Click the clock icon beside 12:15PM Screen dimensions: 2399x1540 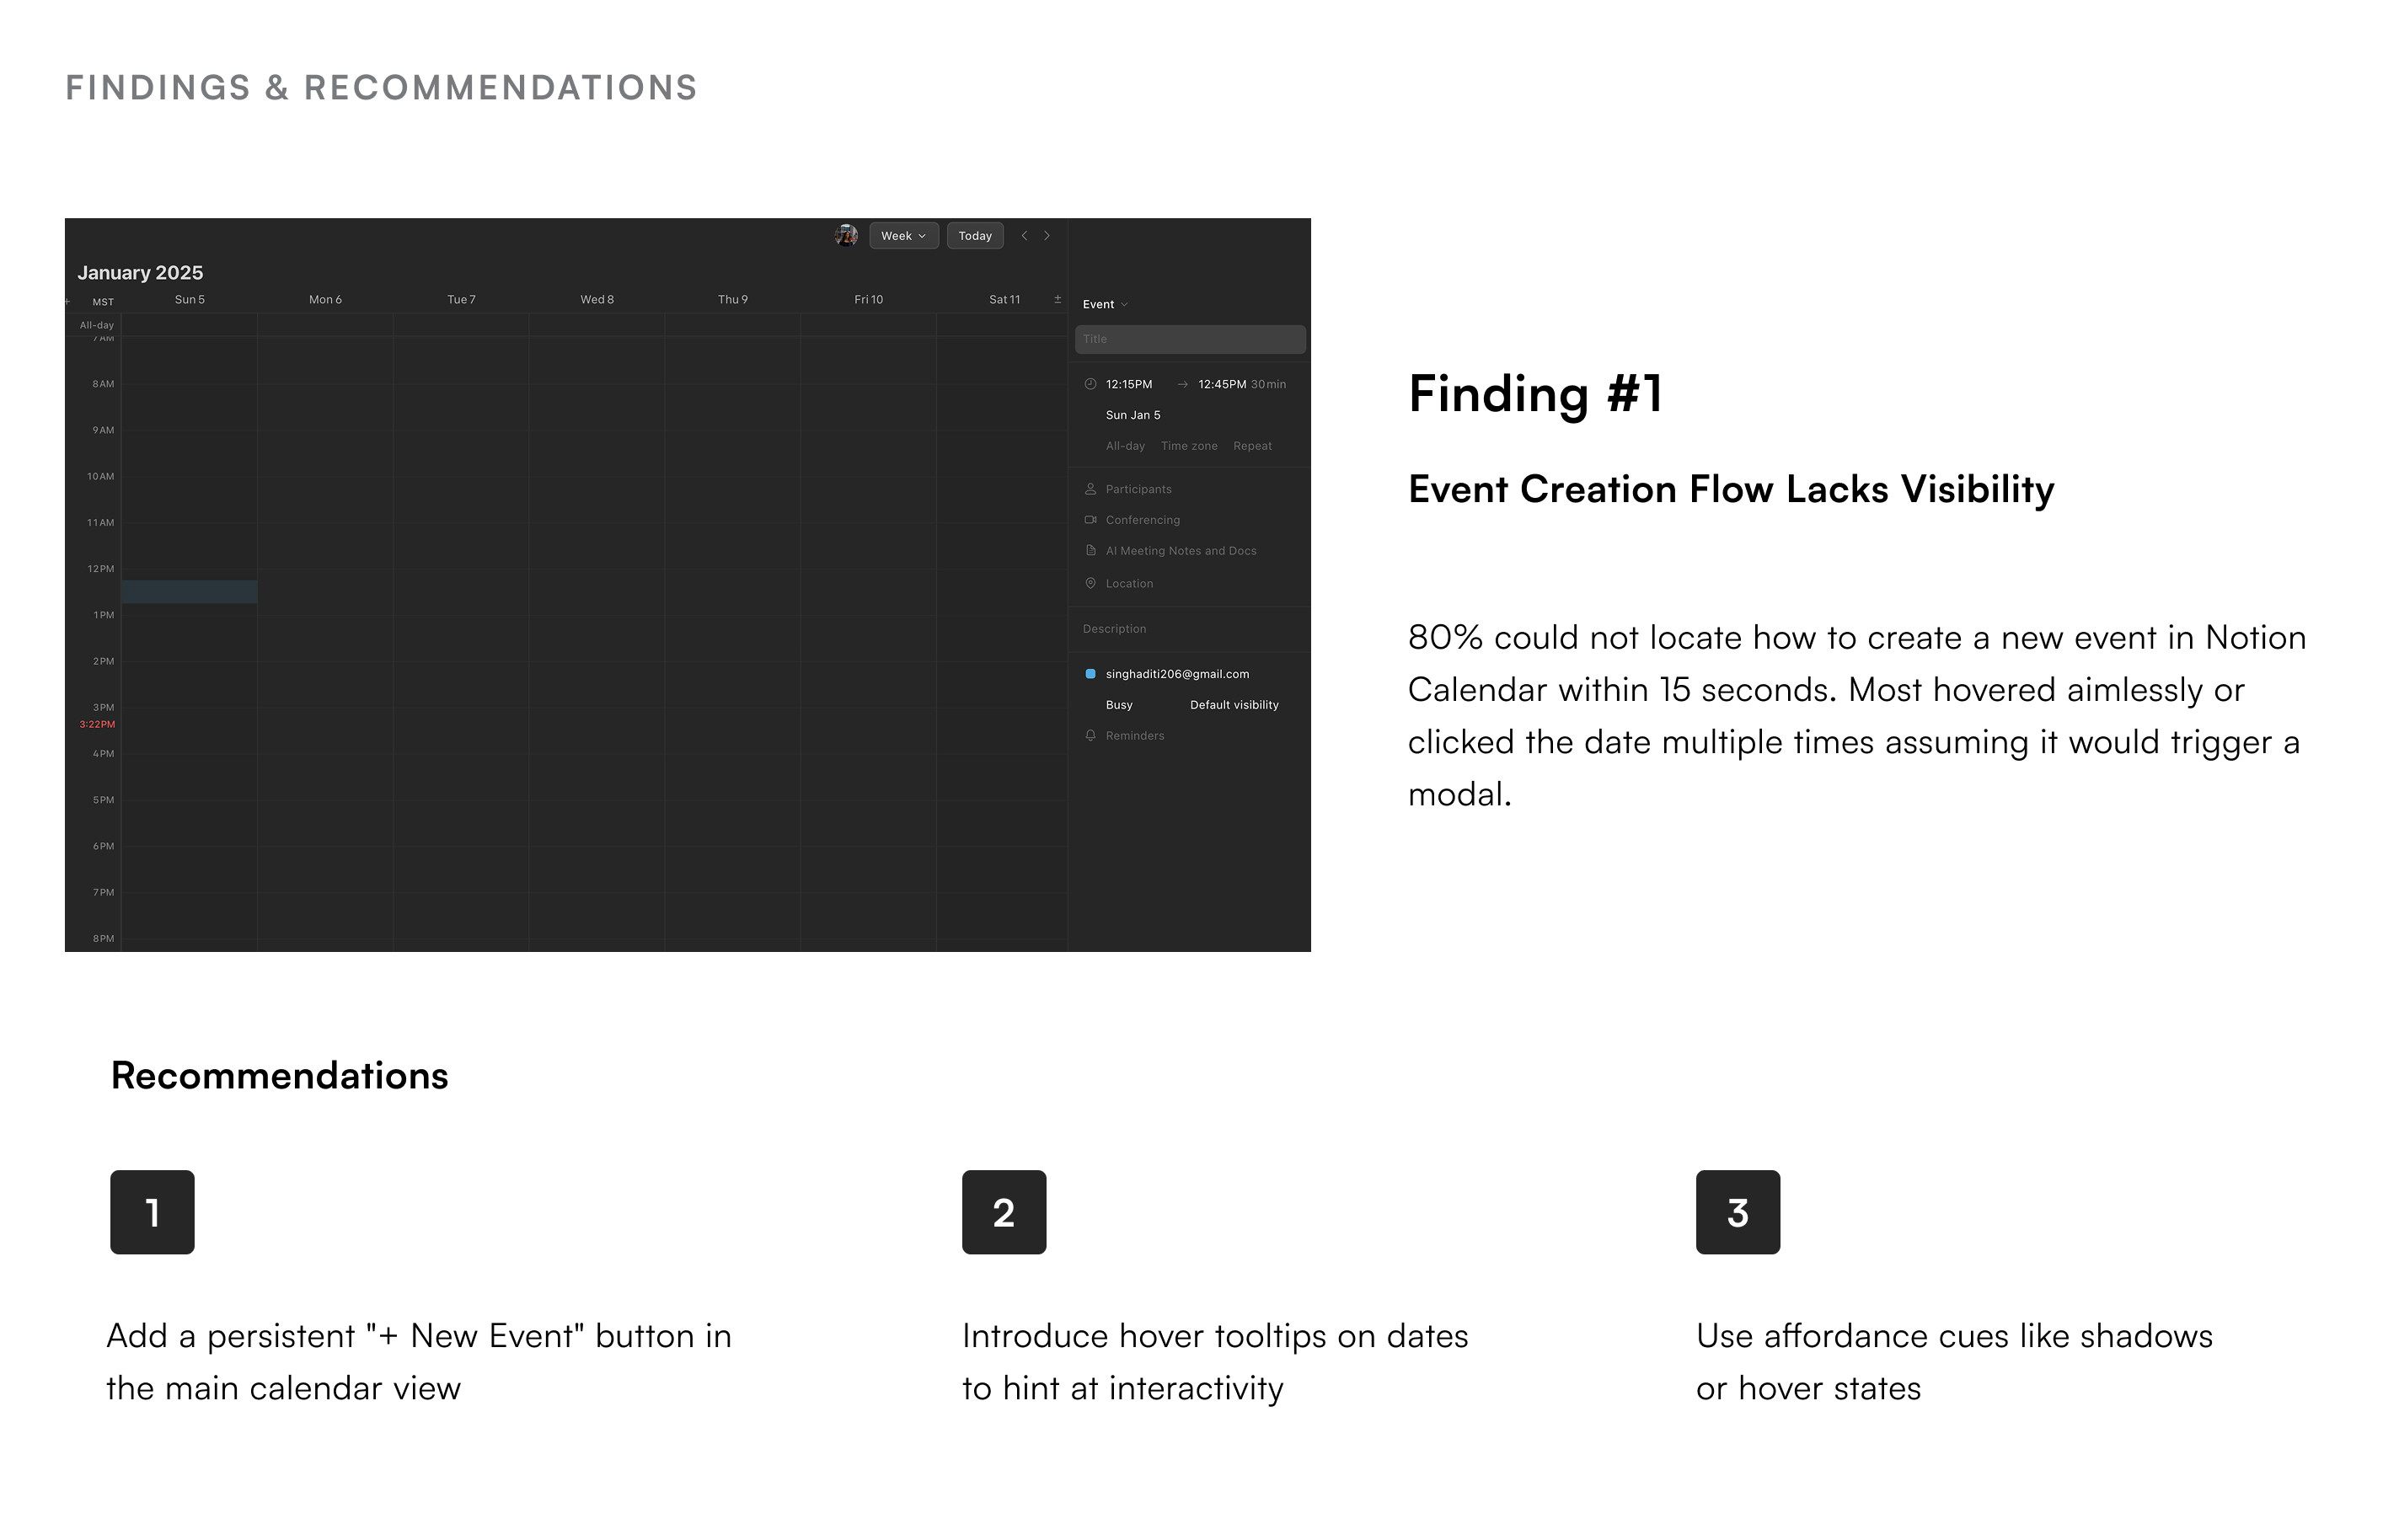click(1090, 384)
